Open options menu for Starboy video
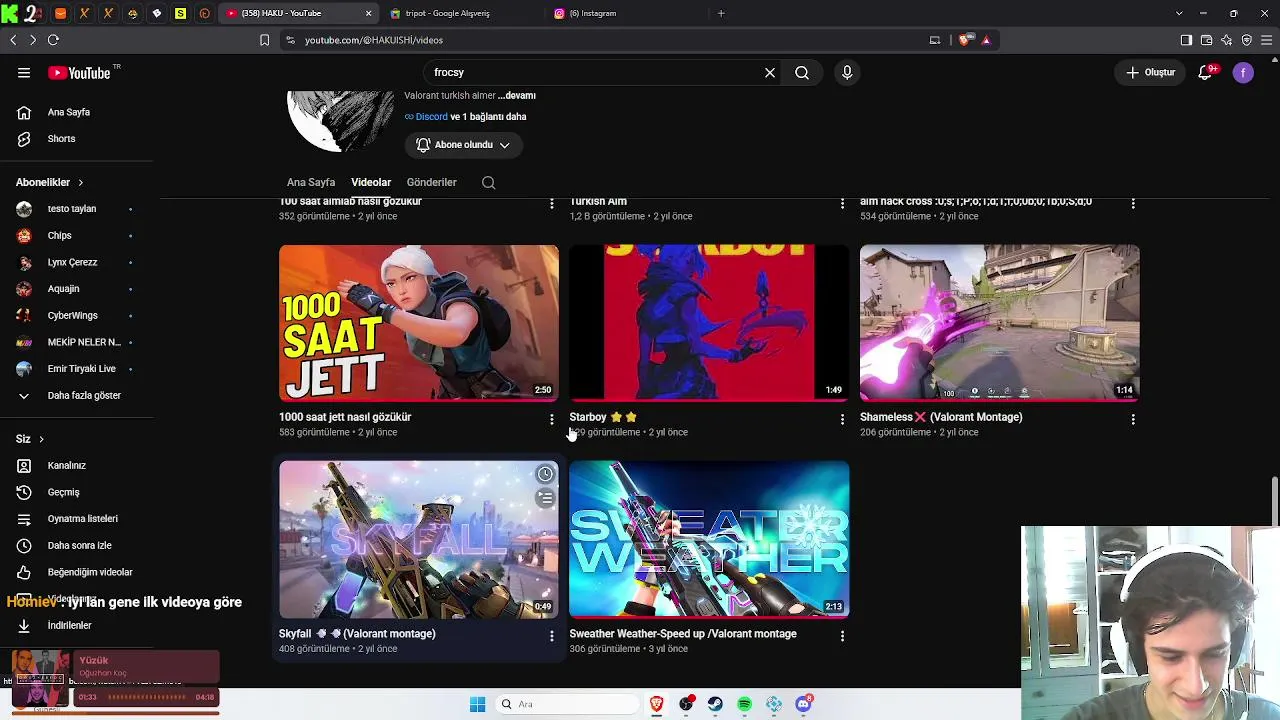This screenshot has width=1280, height=720. pyautogui.click(x=842, y=419)
